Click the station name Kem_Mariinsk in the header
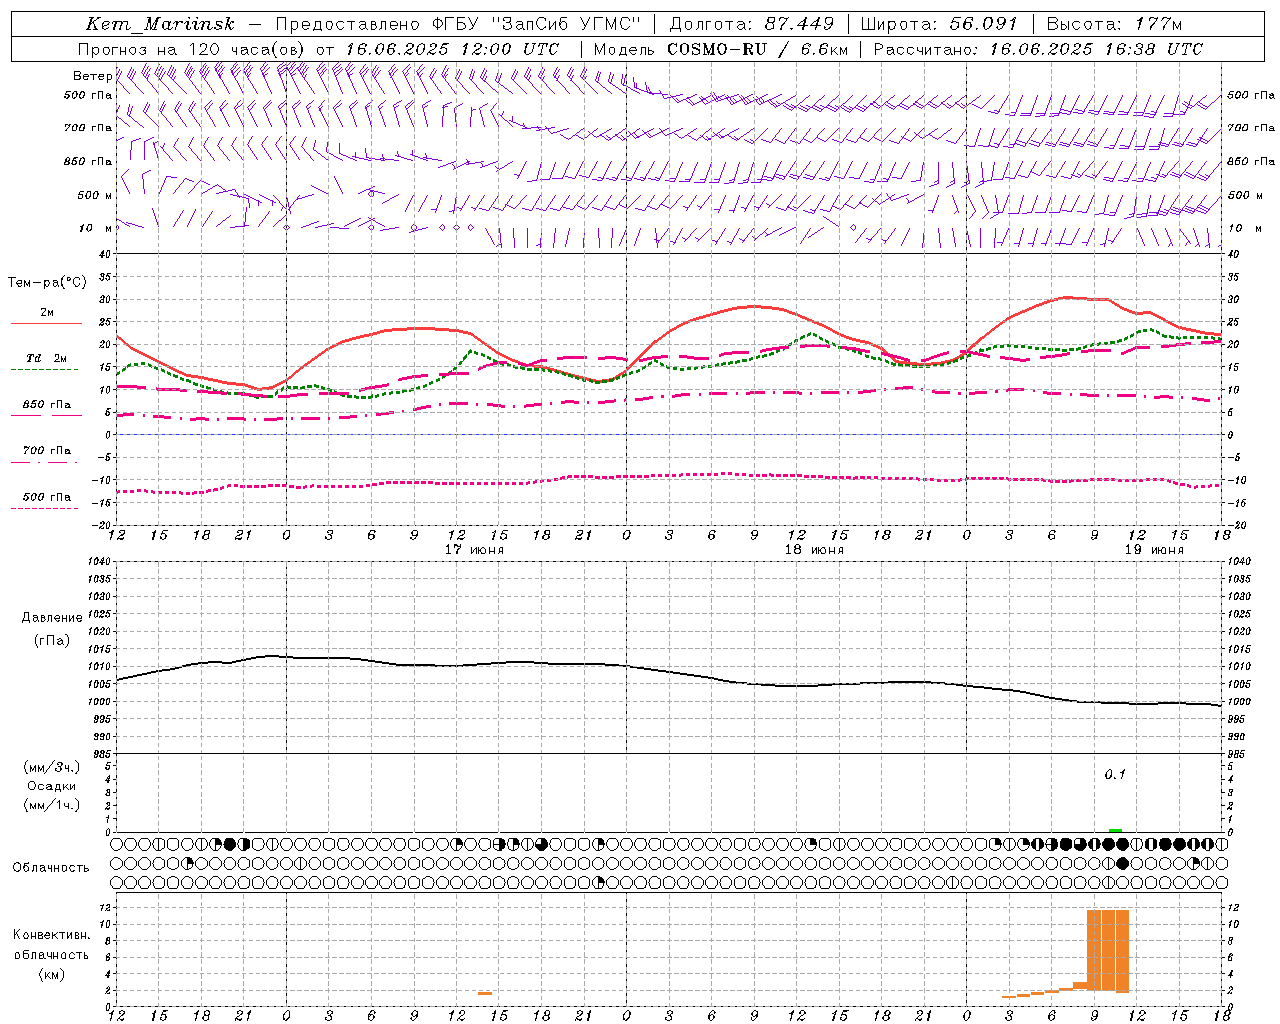 coord(161,24)
